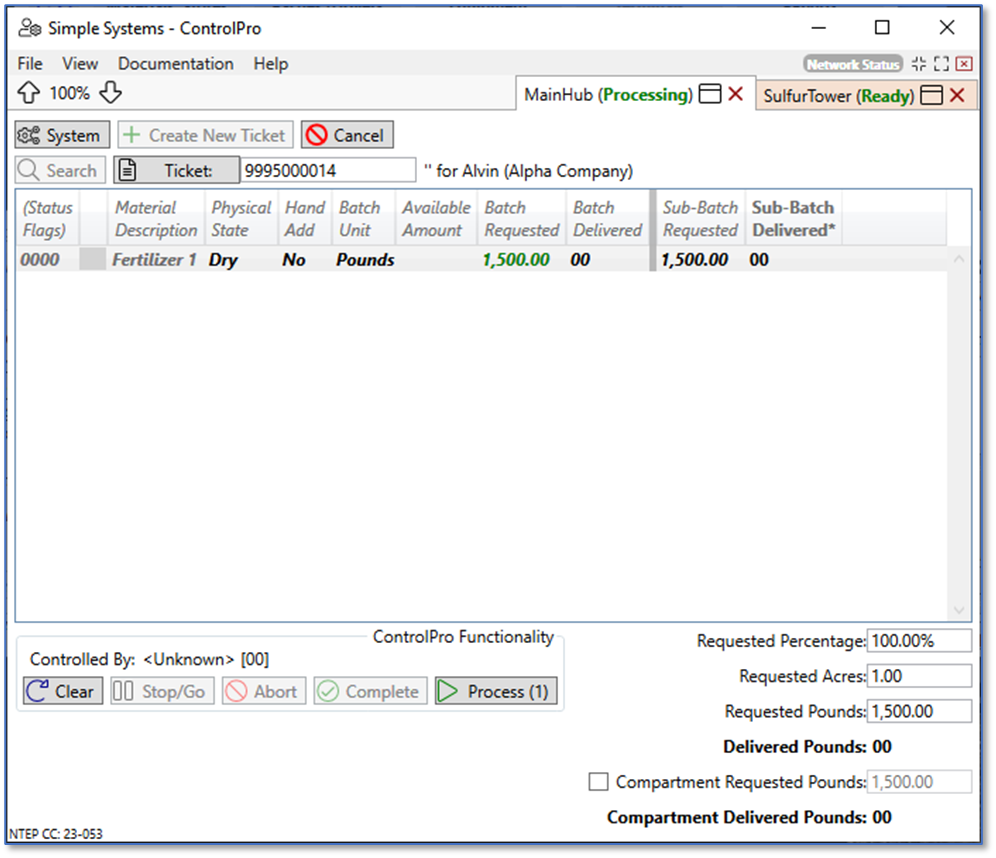The width and height of the screenshot is (996, 858).
Task: Click the Clear button
Action: click(x=62, y=691)
